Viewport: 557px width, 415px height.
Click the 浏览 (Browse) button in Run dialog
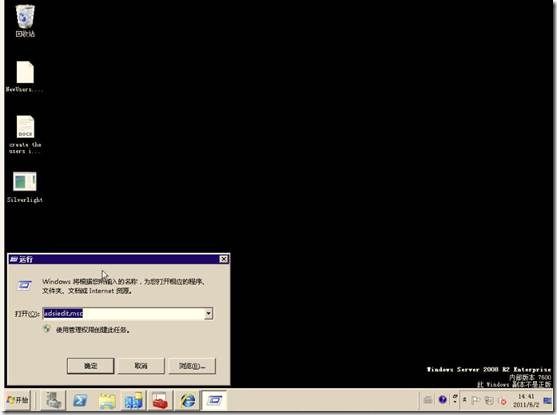192,366
